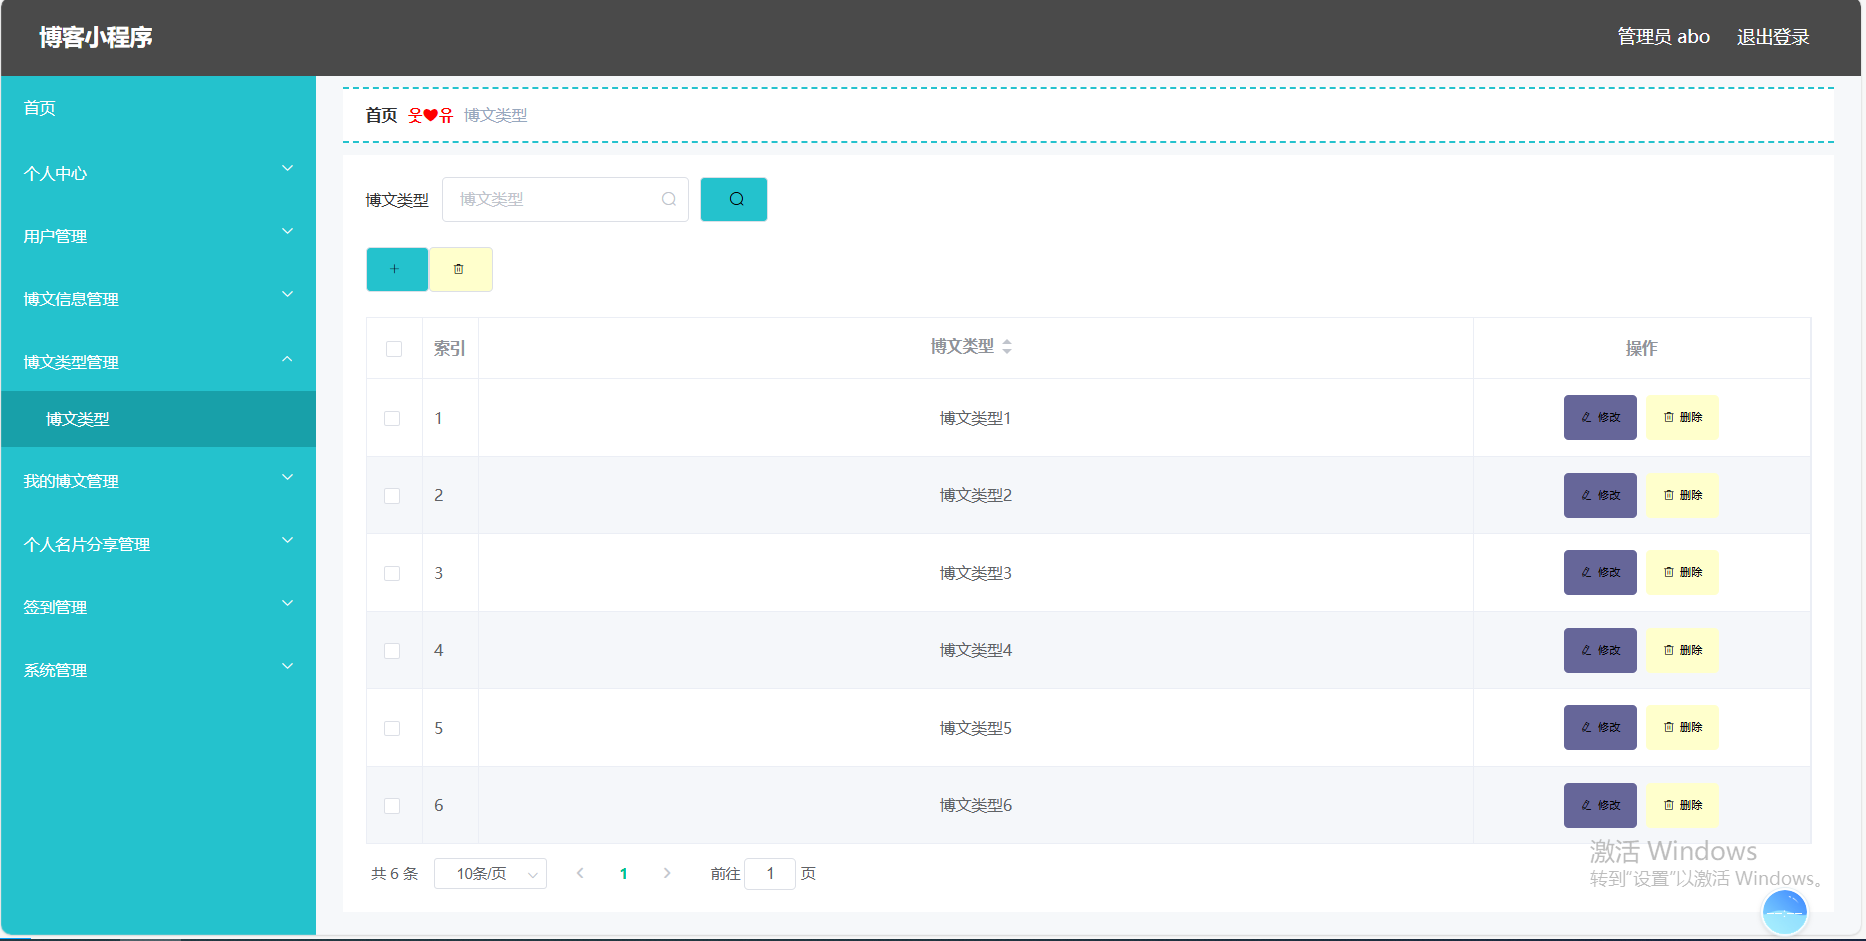Click the yellow trash batch-delete button
The height and width of the screenshot is (941, 1866).
coord(461,269)
